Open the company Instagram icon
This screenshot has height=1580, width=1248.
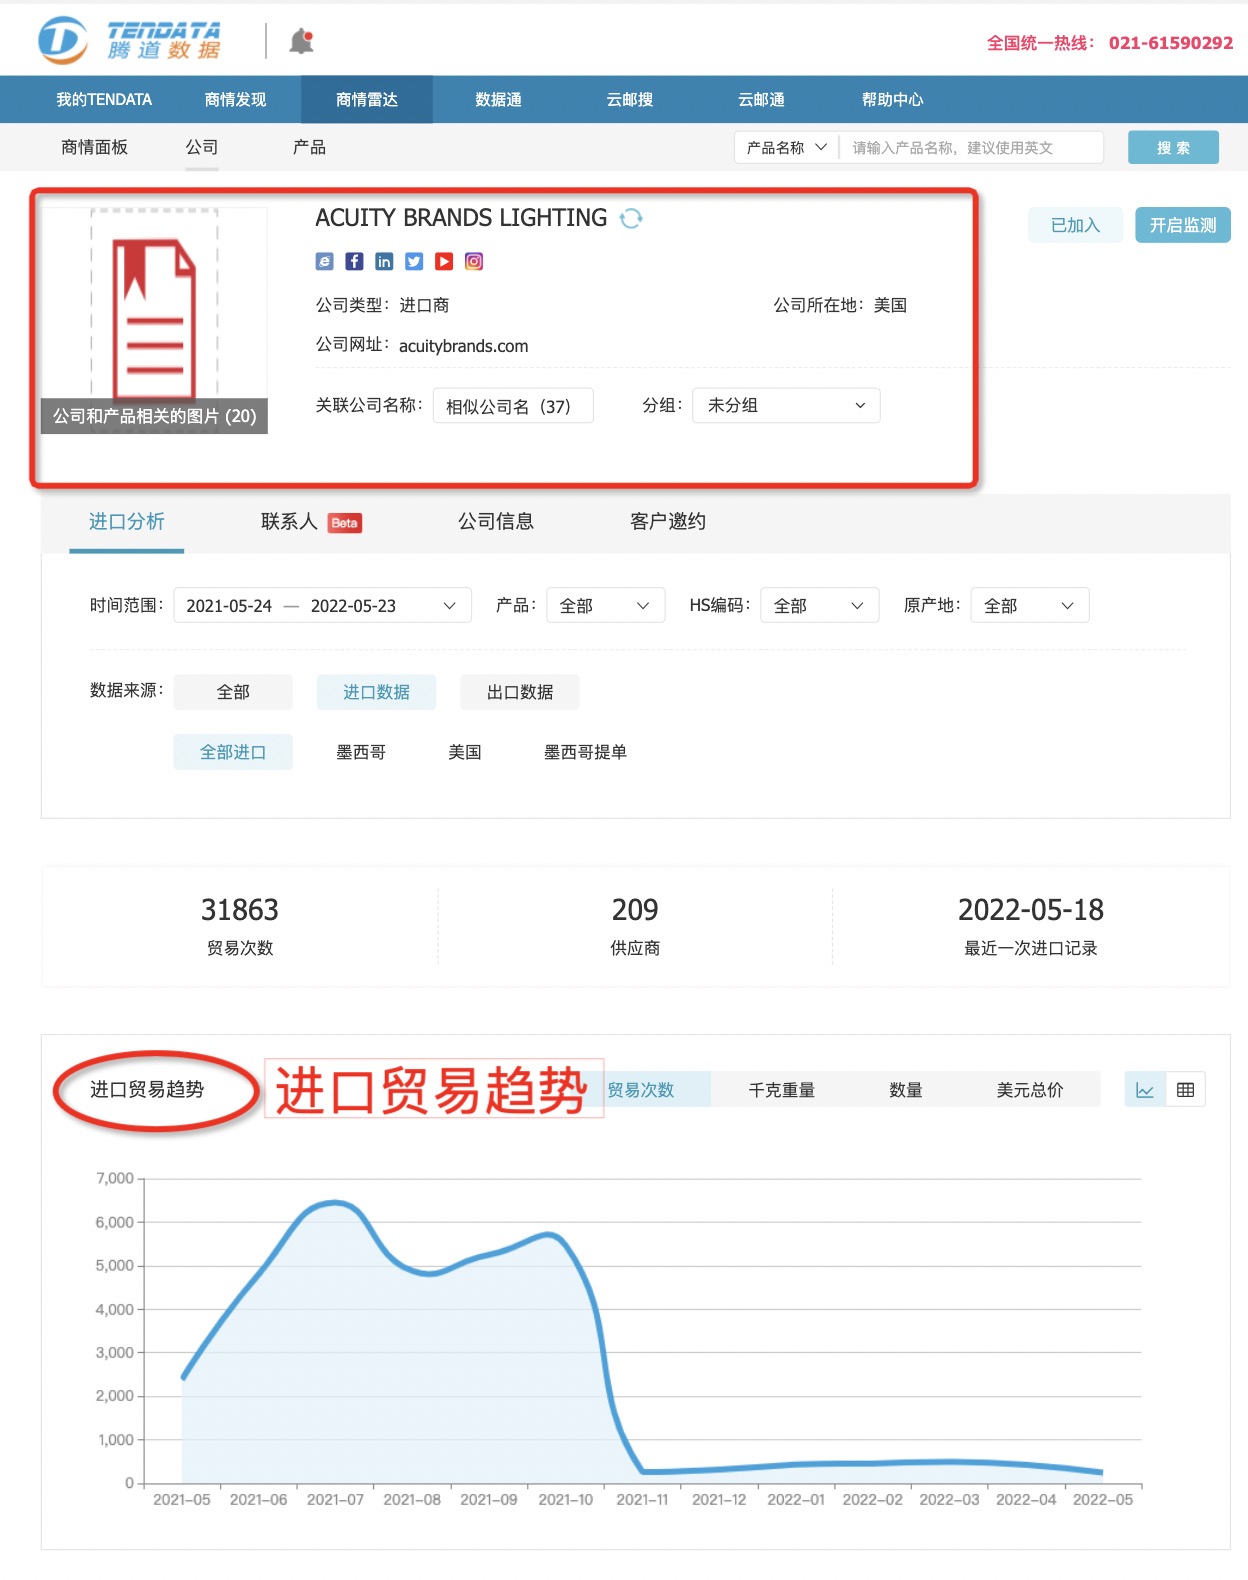click(x=474, y=261)
